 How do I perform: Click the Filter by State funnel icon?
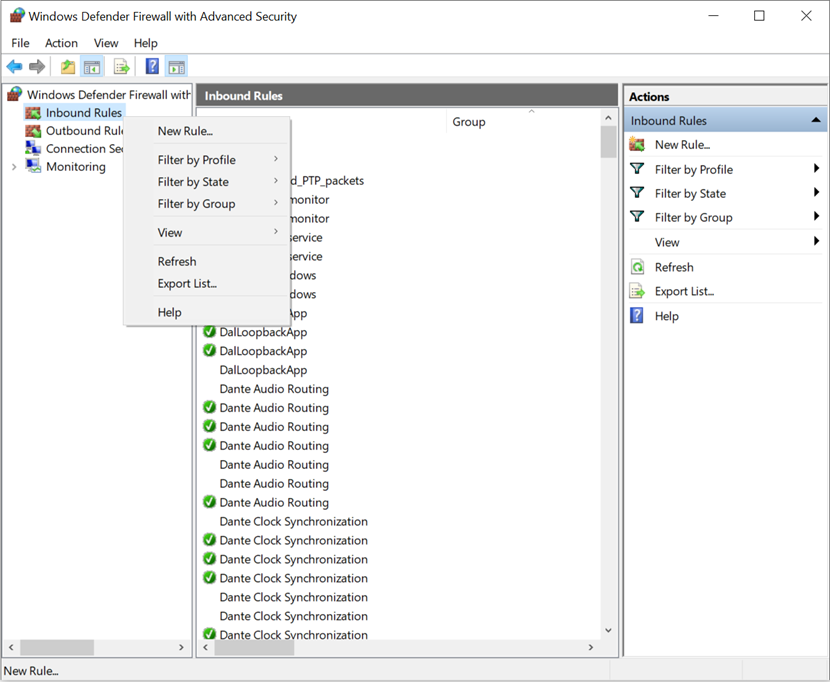(637, 193)
